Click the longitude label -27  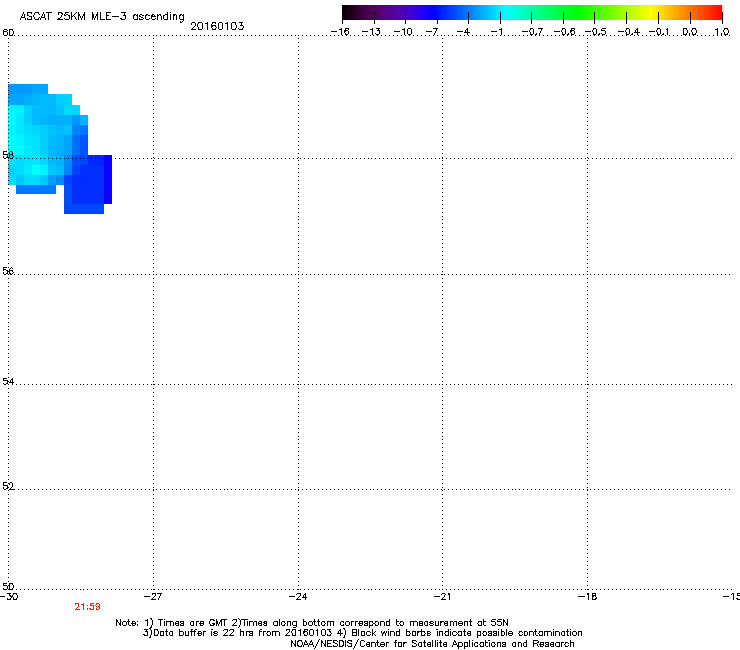click(x=153, y=597)
